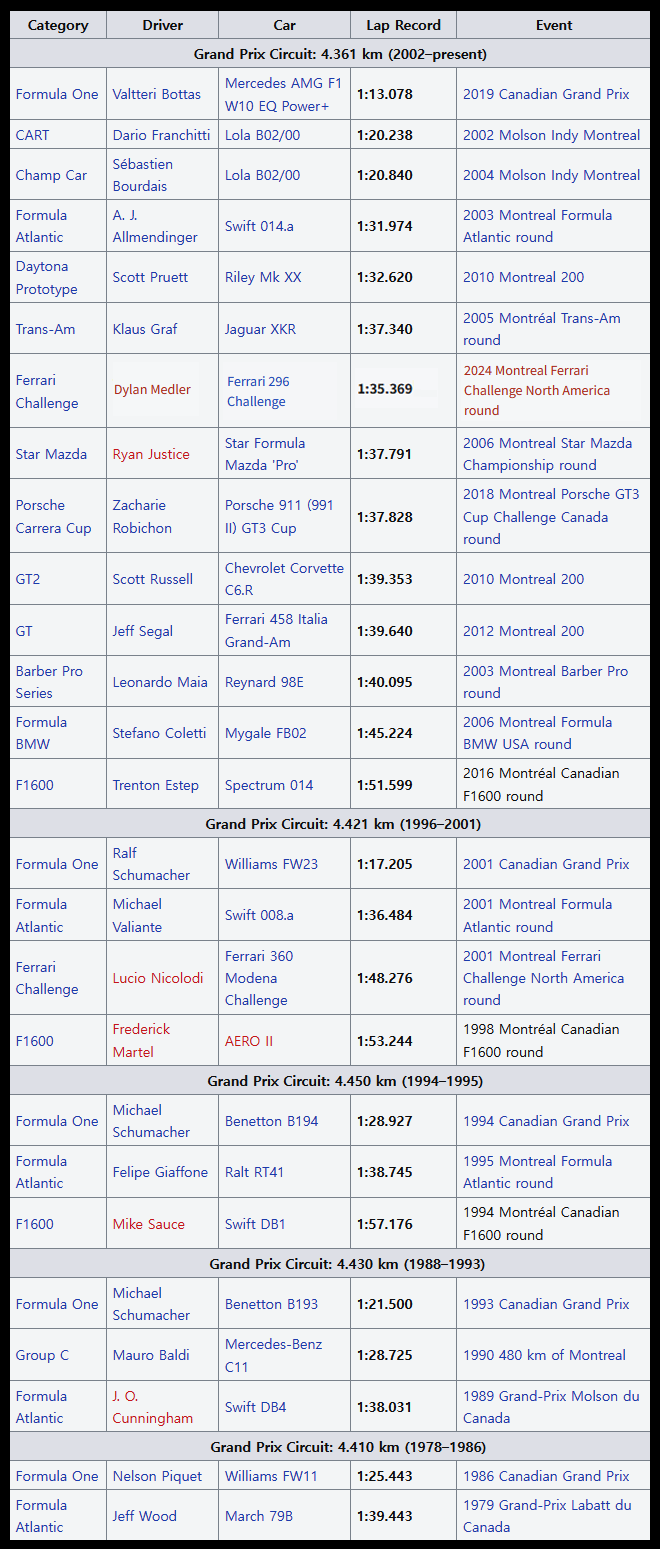The image size is (660, 1549).
Task: Open the March 79B link
Action: click(x=259, y=1516)
